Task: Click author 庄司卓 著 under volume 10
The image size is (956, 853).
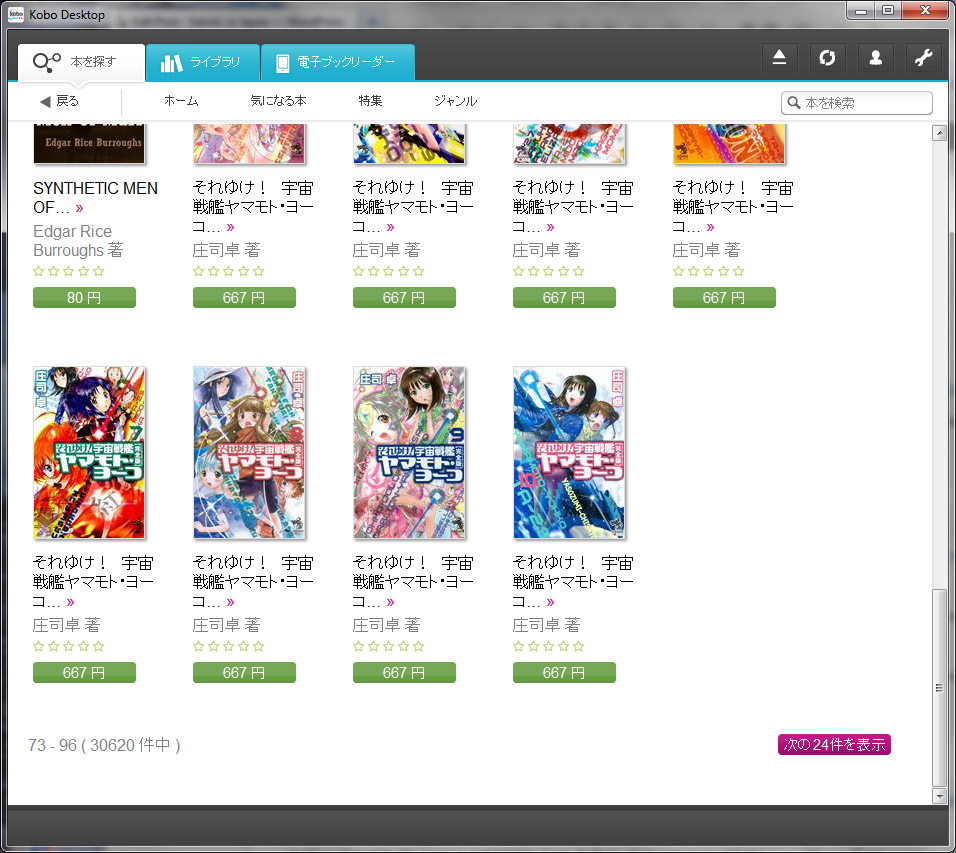Action: tap(547, 625)
